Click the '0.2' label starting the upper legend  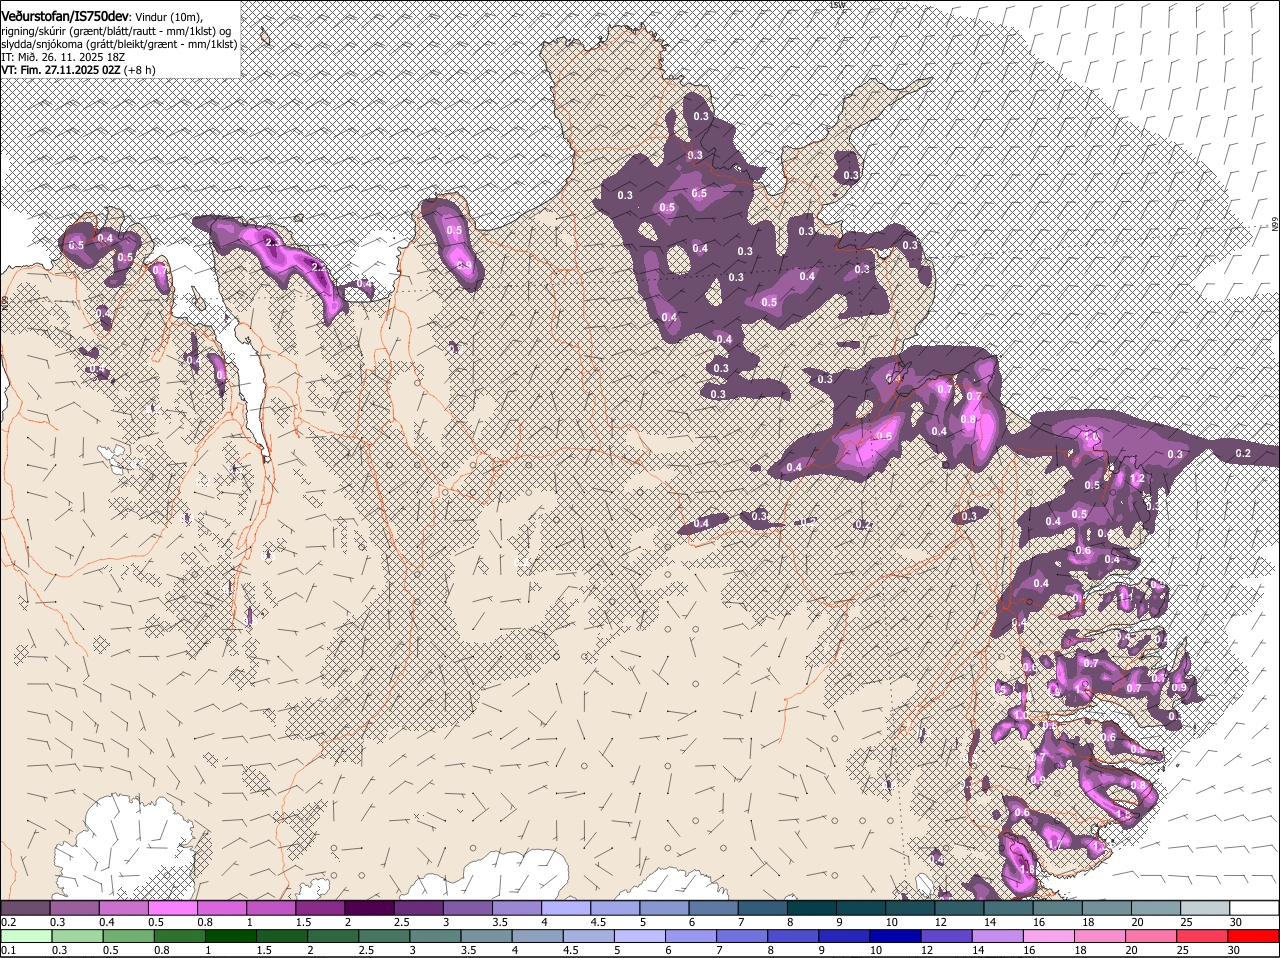coord(8,921)
